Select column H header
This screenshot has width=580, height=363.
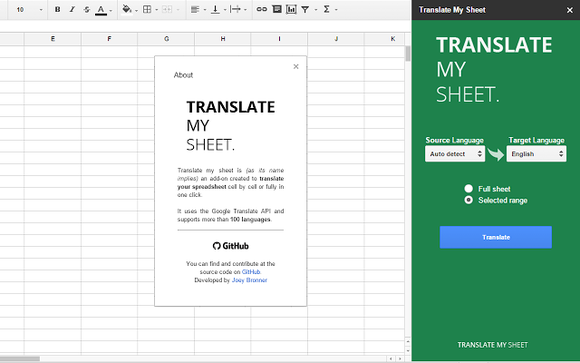pyautogui.click(x=223, y=39)
